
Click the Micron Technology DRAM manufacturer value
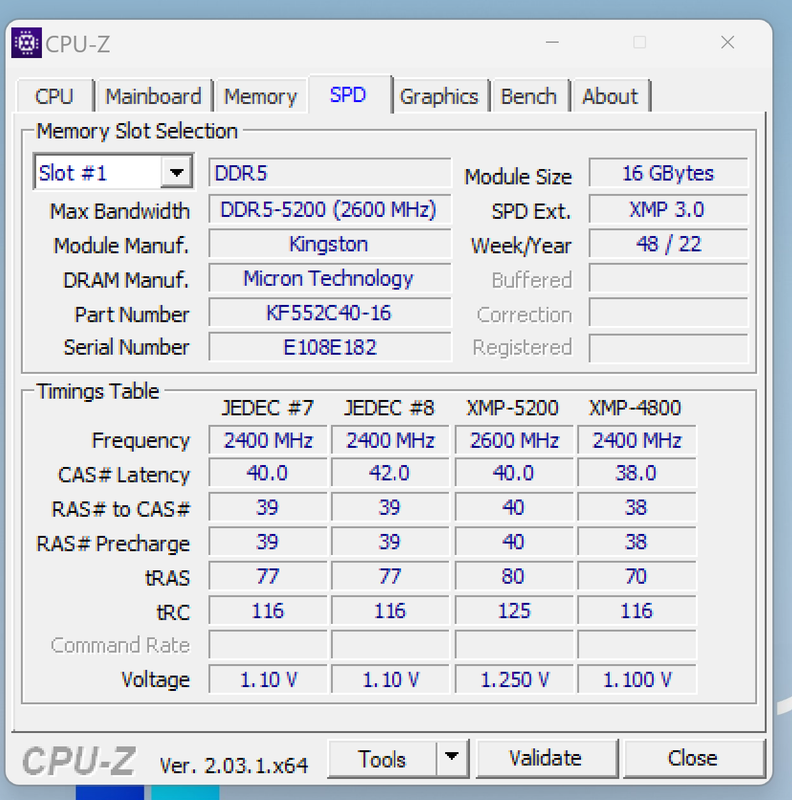(330, 279)
